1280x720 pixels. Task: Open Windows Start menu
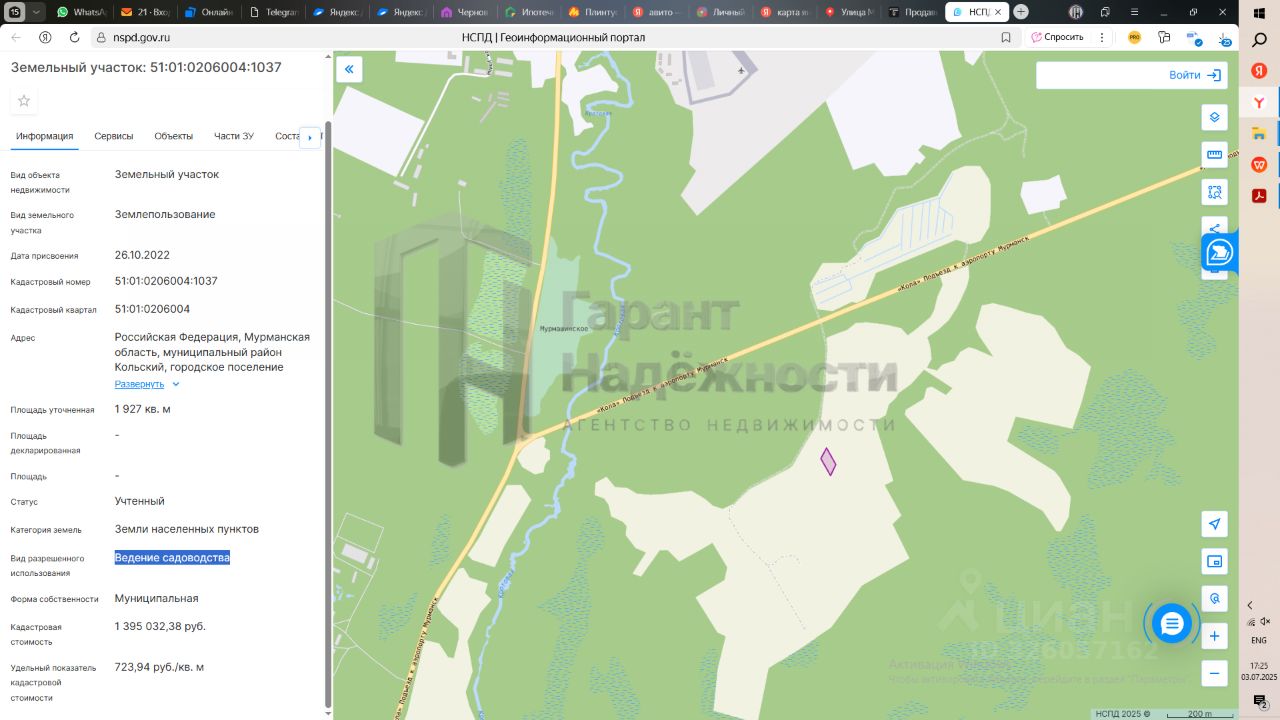(1259, 13)
